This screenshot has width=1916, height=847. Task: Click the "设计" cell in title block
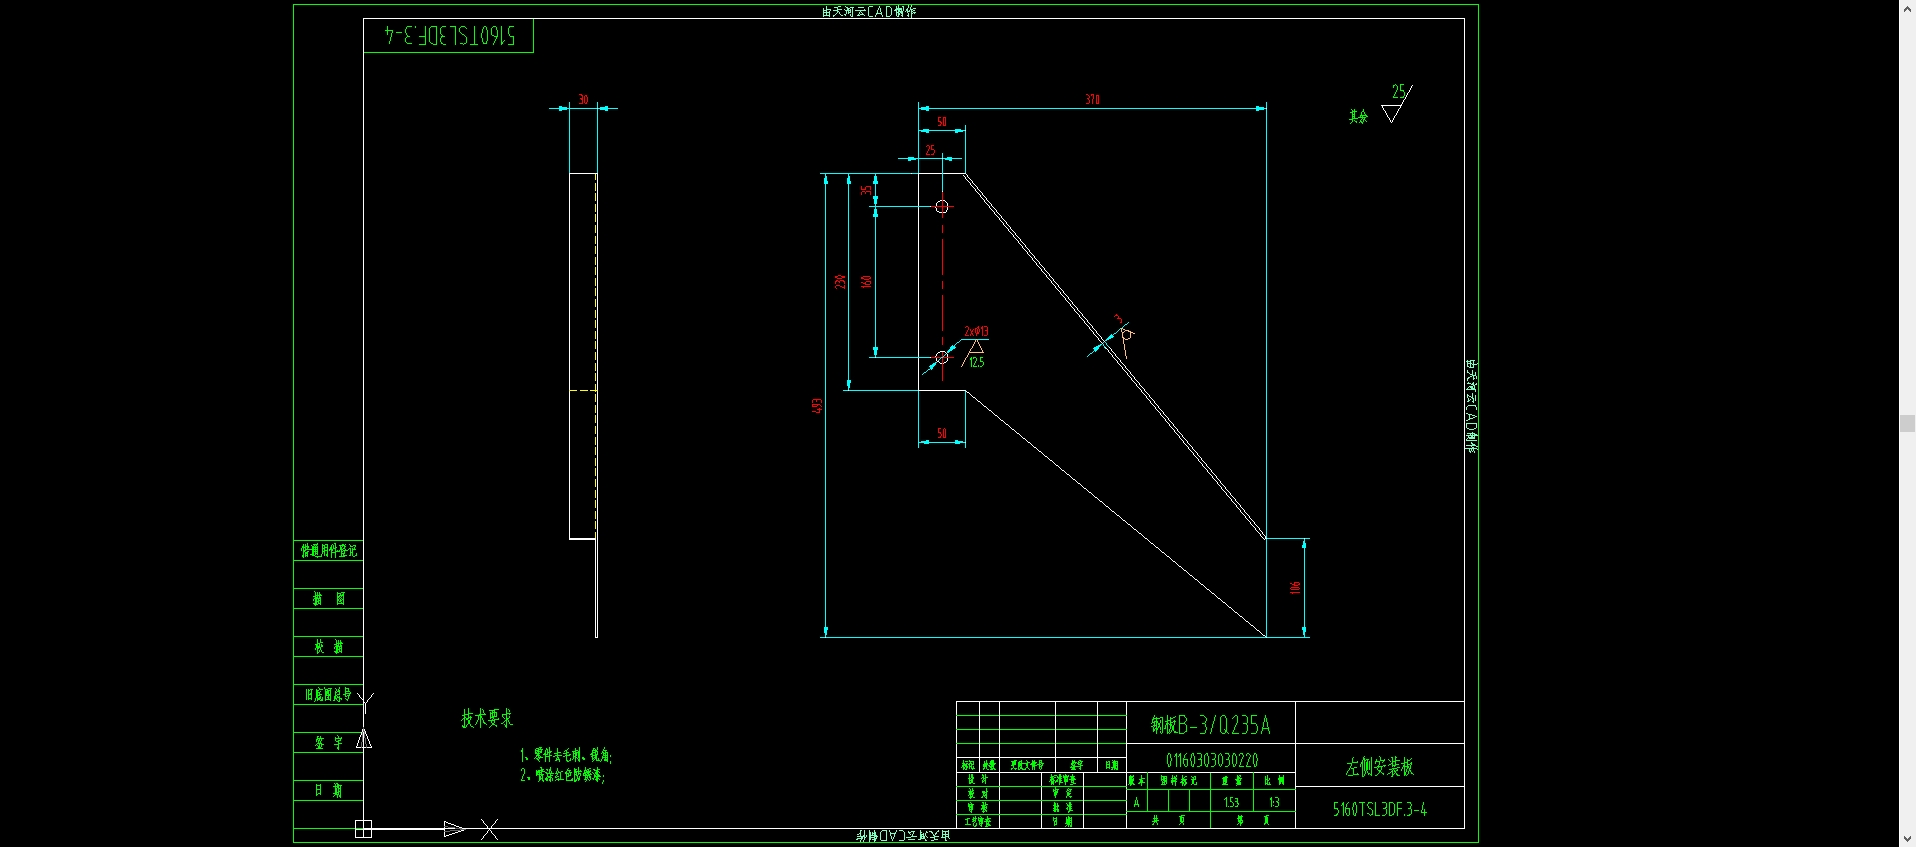coord(978,779)
